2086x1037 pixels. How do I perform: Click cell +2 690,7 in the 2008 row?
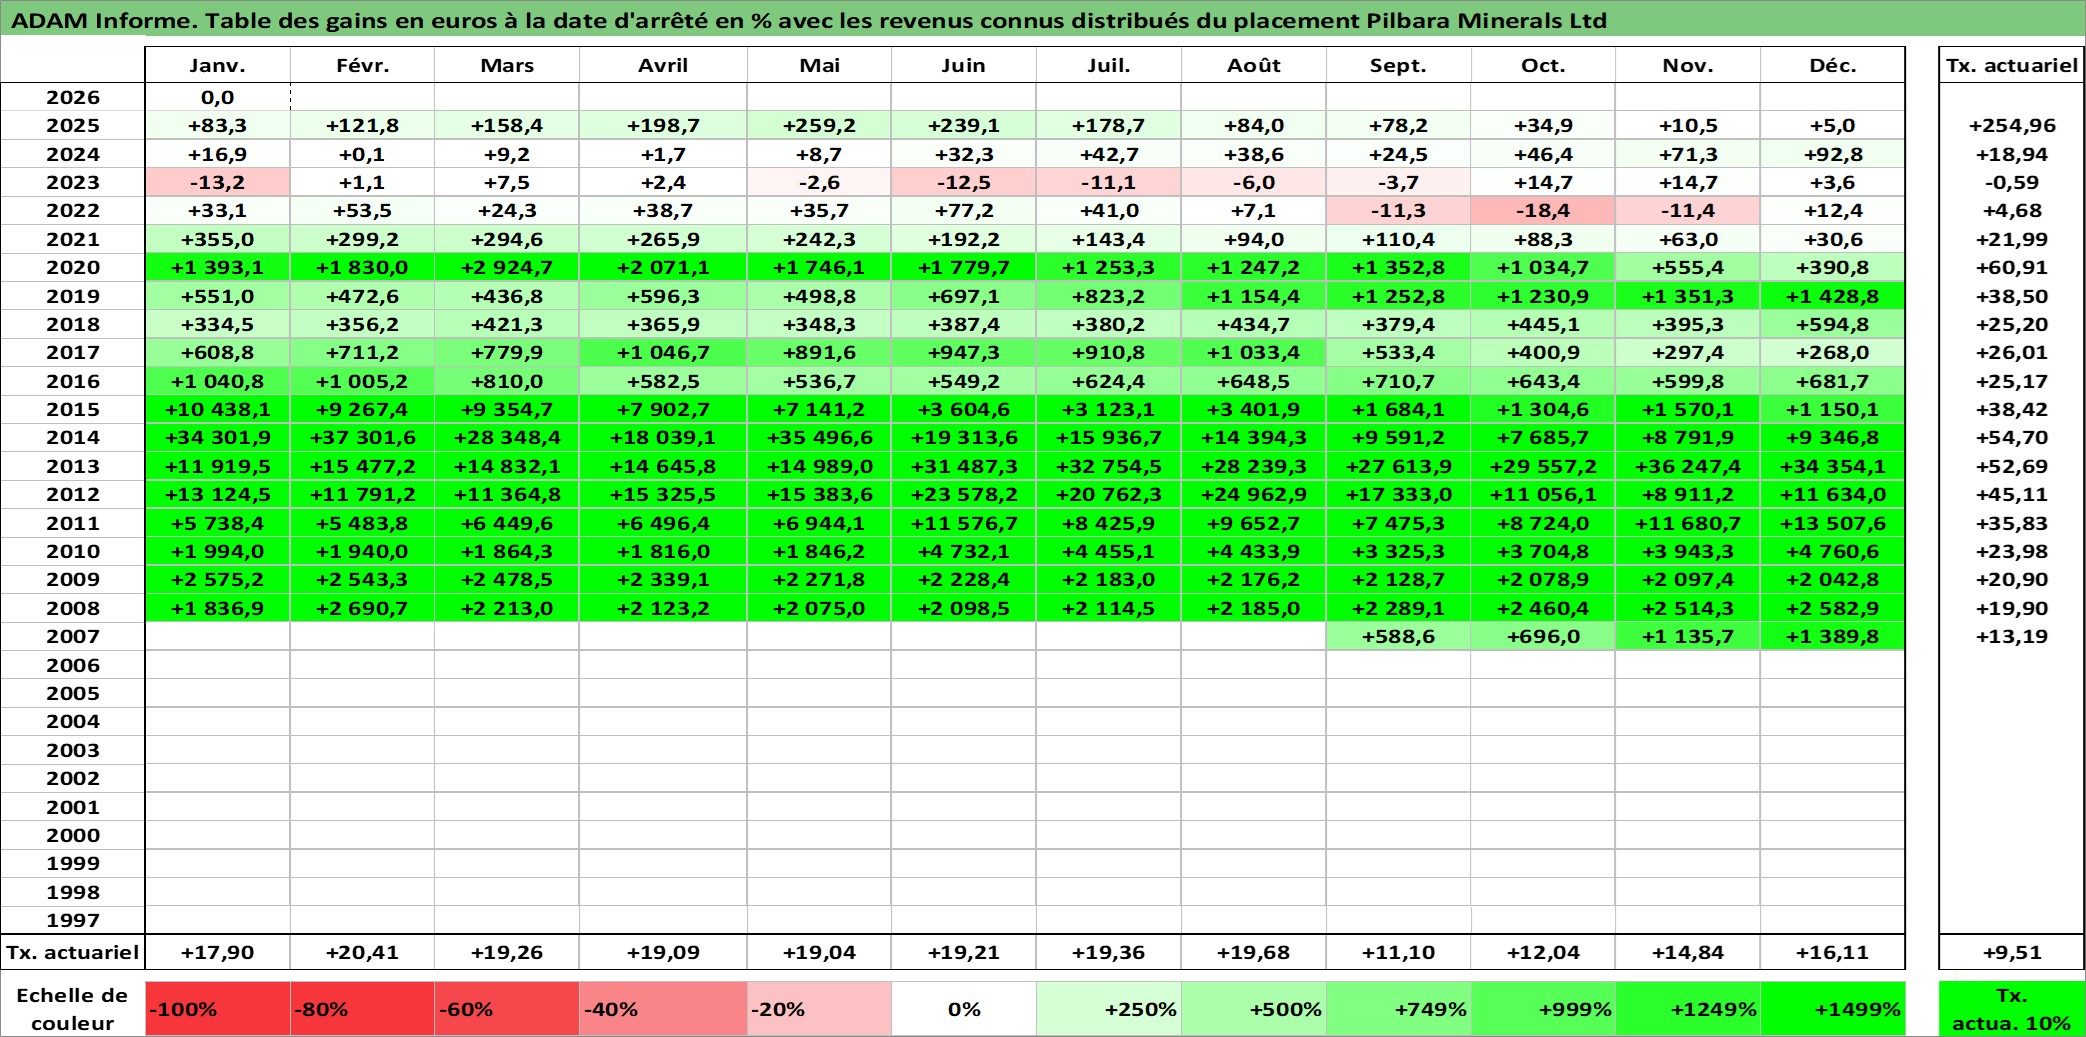pos(362,608)
